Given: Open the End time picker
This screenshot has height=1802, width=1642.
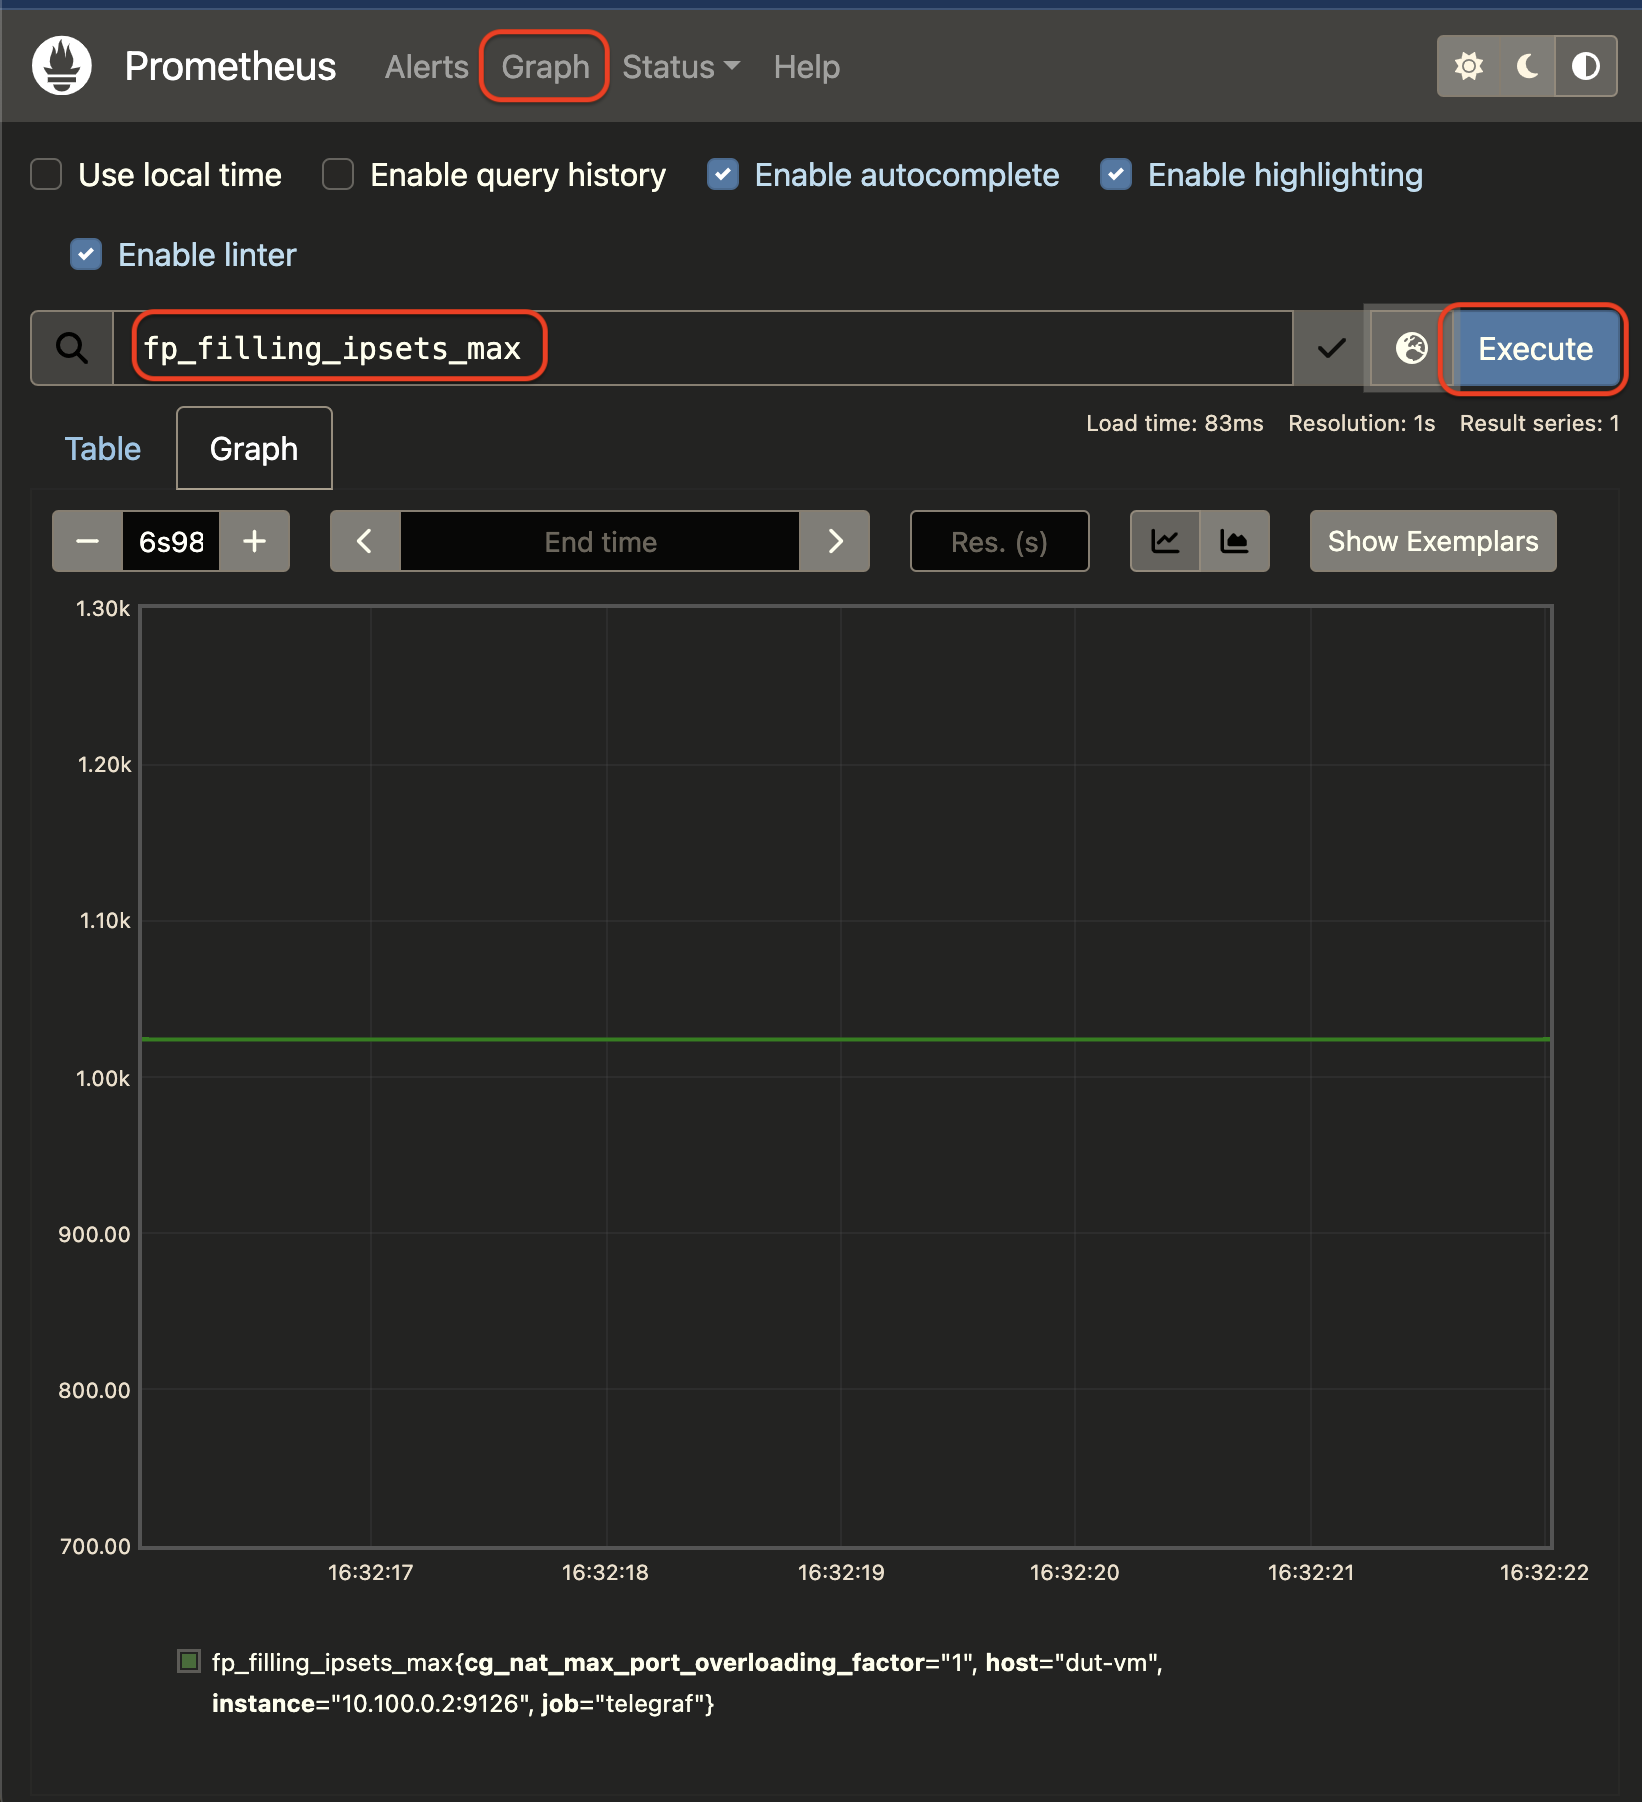Looking at the screenshot, I should point(600,541).
